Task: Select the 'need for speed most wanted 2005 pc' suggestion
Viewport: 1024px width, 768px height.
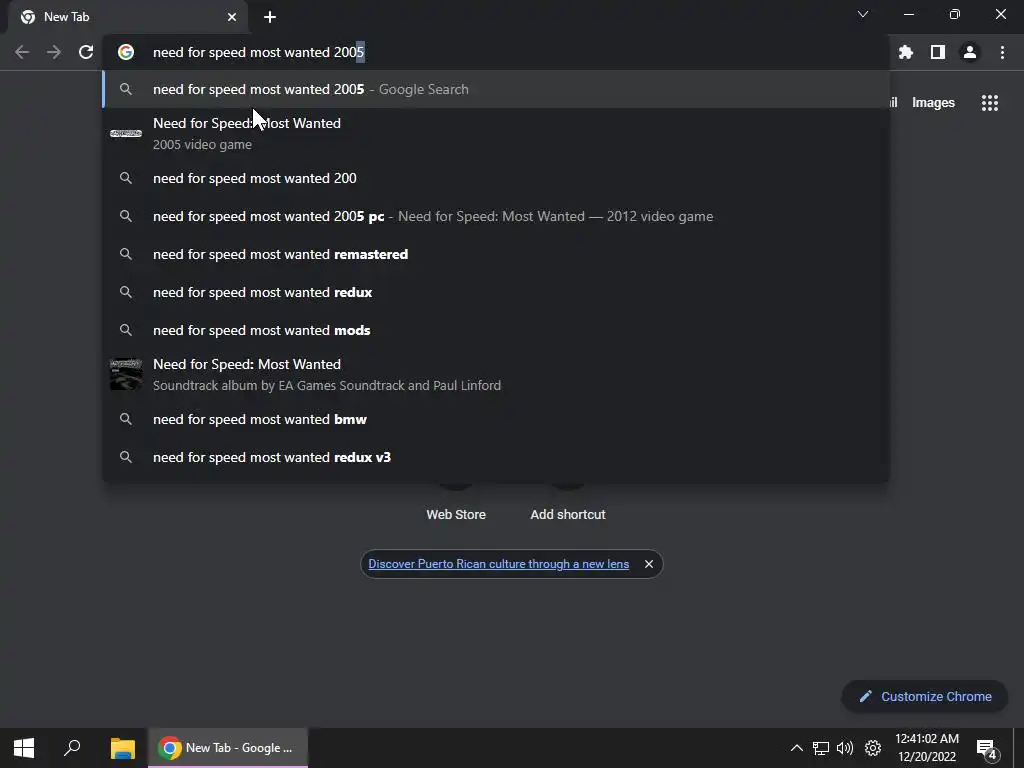Action: (x=496, y=216)
